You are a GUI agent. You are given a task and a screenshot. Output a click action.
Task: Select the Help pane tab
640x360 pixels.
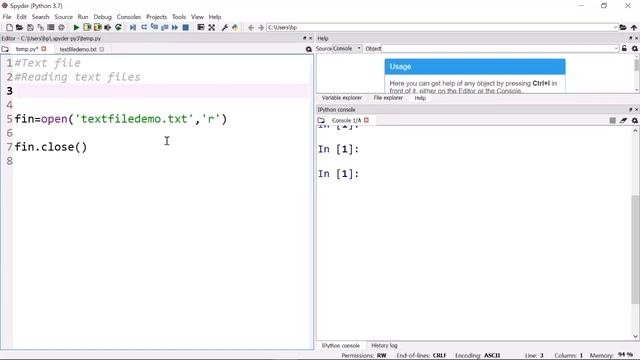click(x=420, y=98)
